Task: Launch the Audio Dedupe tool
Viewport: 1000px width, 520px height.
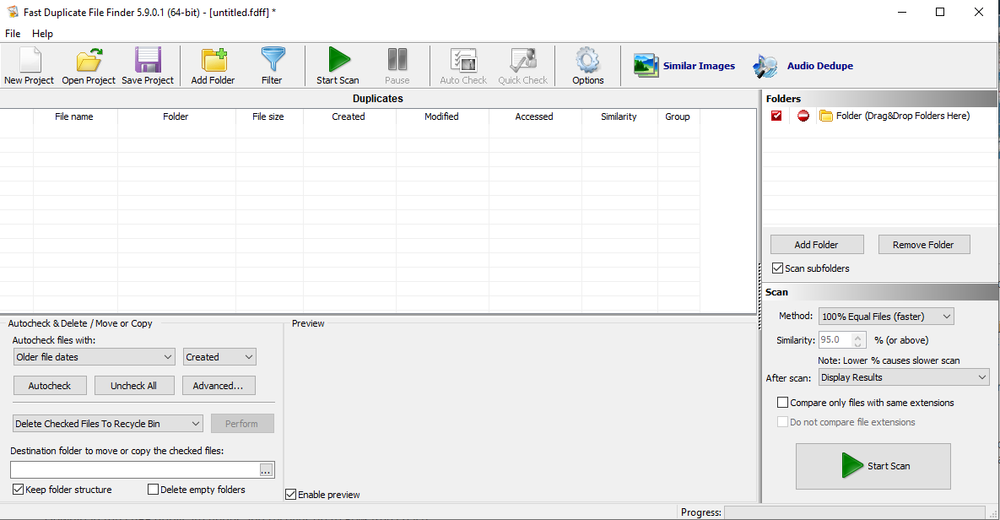Action: click(x=803, y=66)
